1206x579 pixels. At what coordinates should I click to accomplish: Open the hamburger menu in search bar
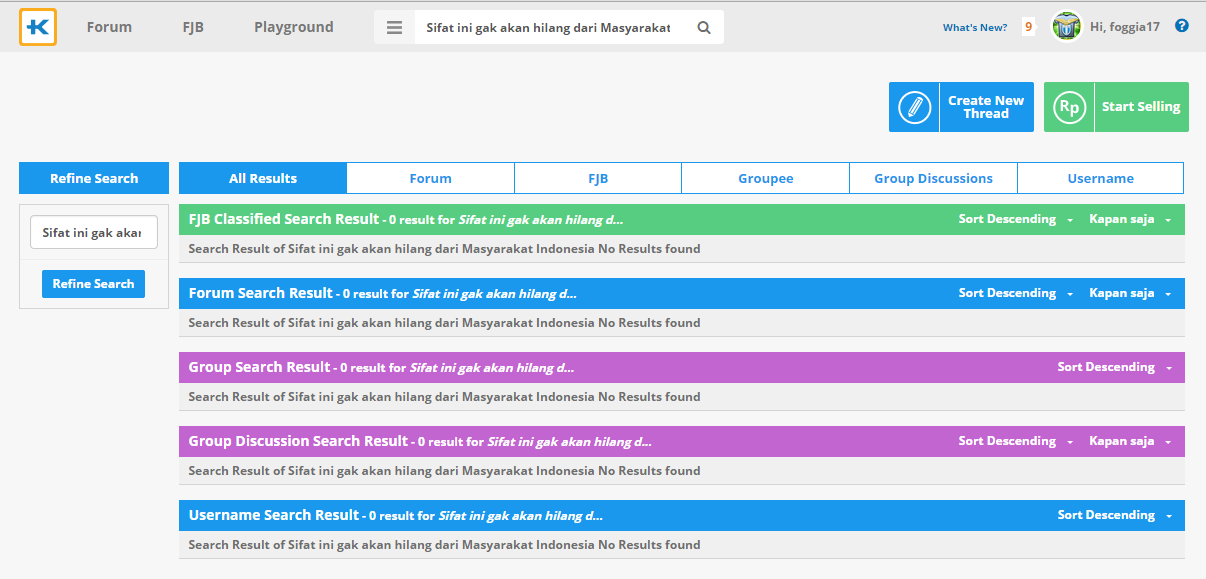point(394,28)
